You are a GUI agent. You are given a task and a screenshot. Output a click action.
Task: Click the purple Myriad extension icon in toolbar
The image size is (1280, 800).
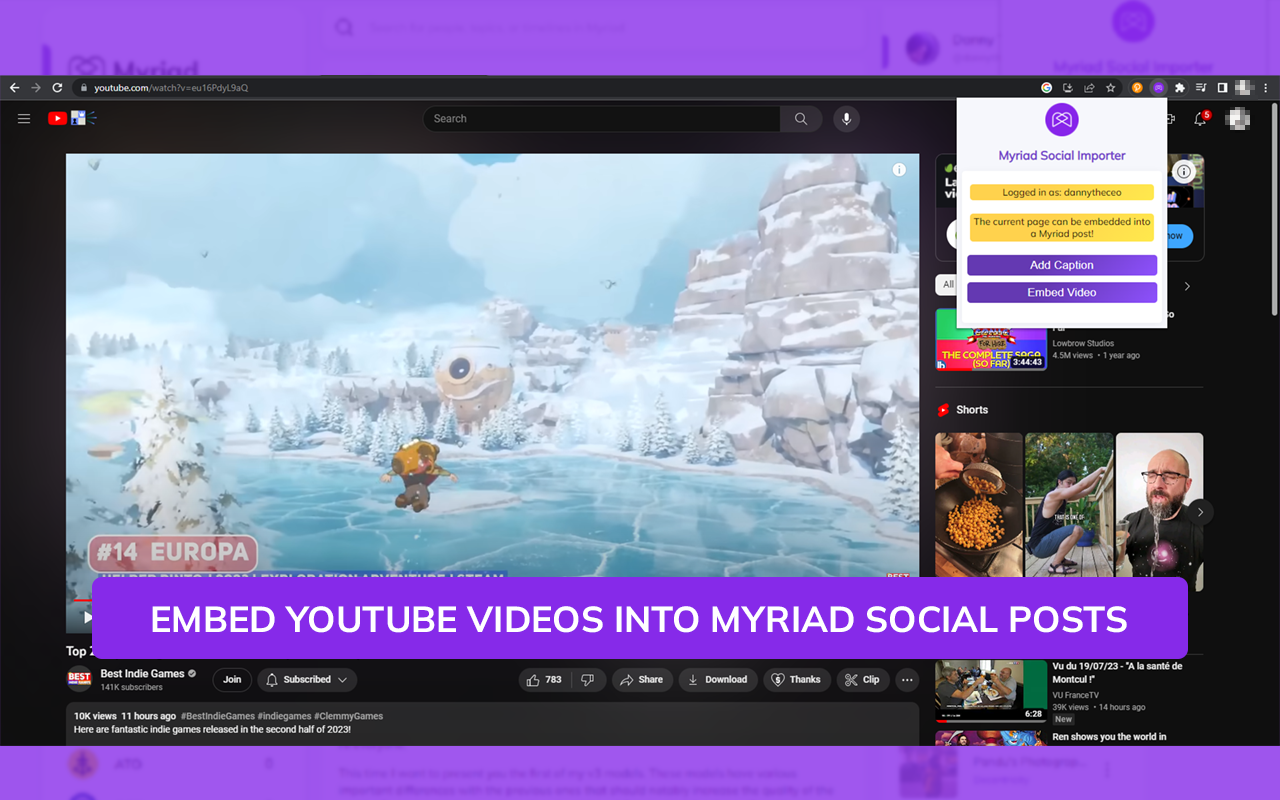tap(1158, 88)
